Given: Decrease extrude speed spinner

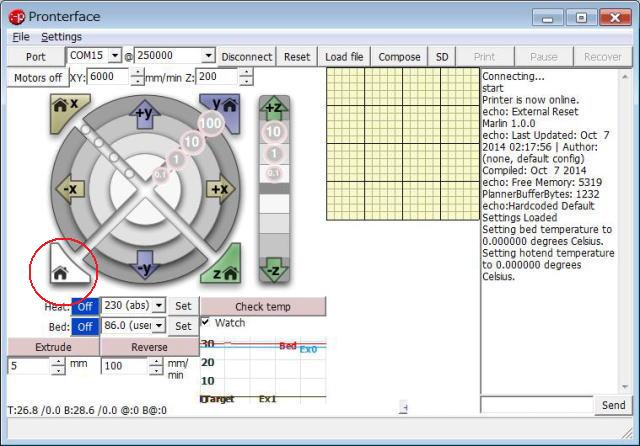Looking at the screenshot, I should 156,370.
